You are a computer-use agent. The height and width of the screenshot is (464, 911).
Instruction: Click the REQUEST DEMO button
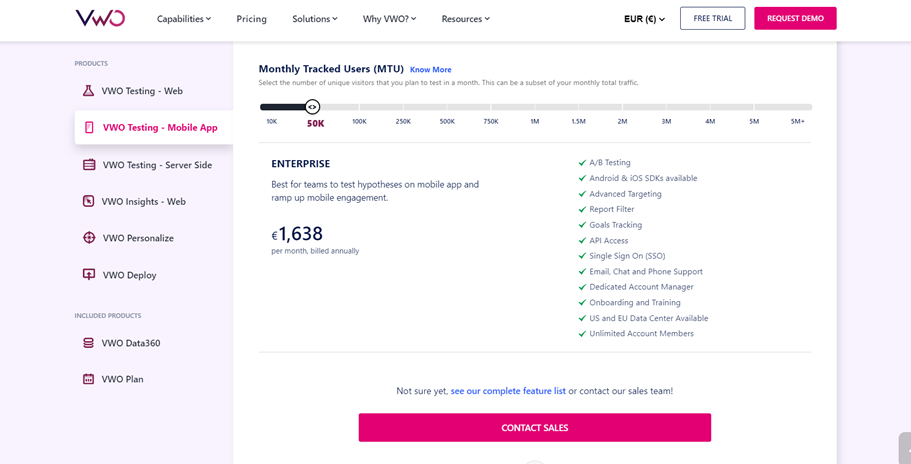click(x=795, y=19)
